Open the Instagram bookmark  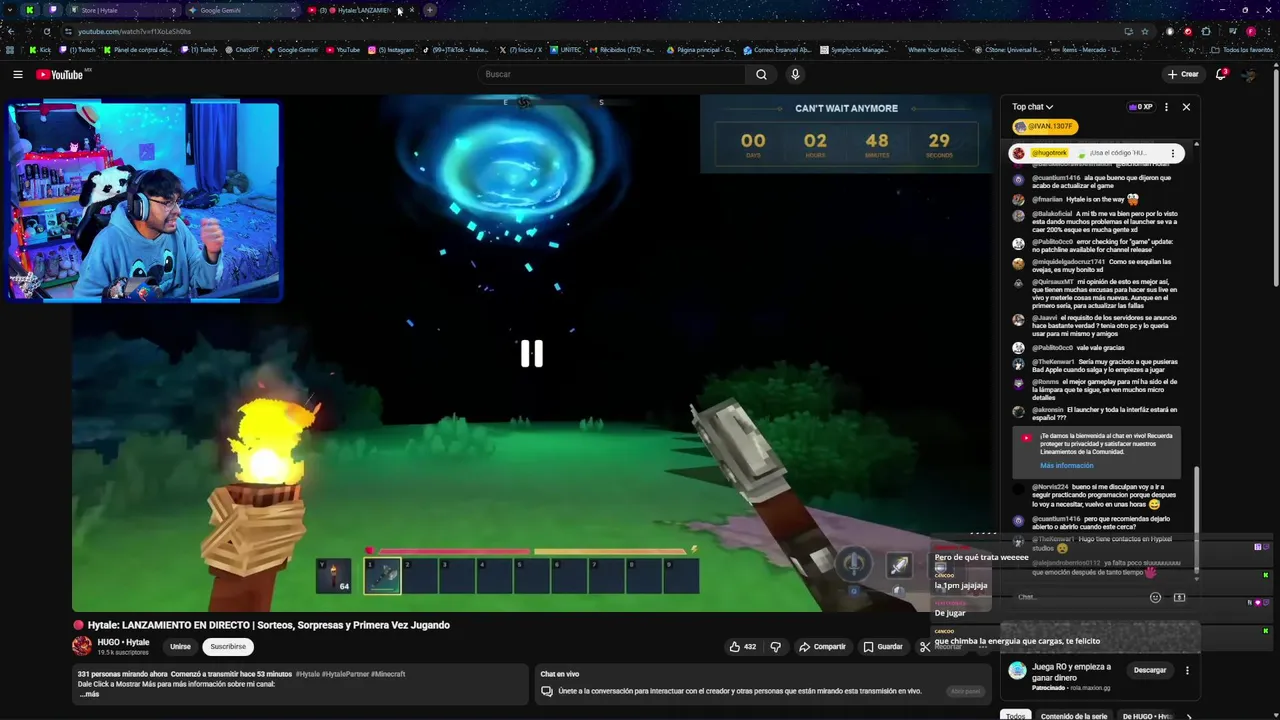click(x=391, y=49)
